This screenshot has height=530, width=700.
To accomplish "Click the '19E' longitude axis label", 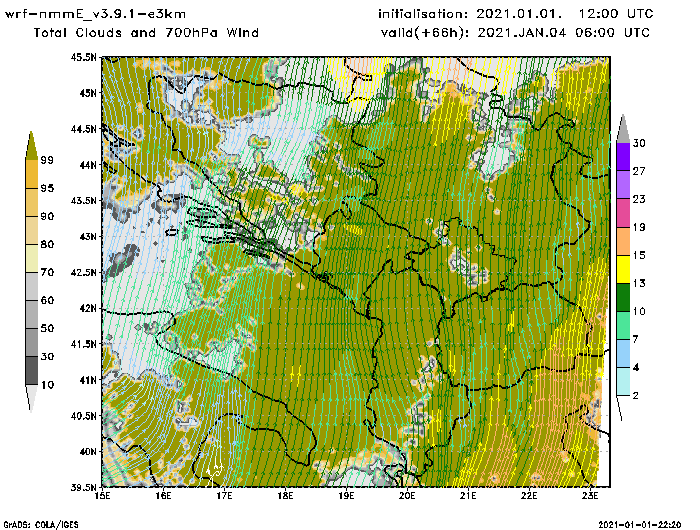I will coord(346,496).
